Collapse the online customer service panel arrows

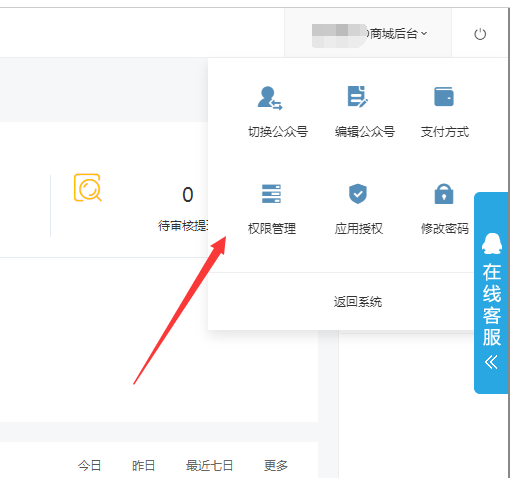tap(491, 362)
